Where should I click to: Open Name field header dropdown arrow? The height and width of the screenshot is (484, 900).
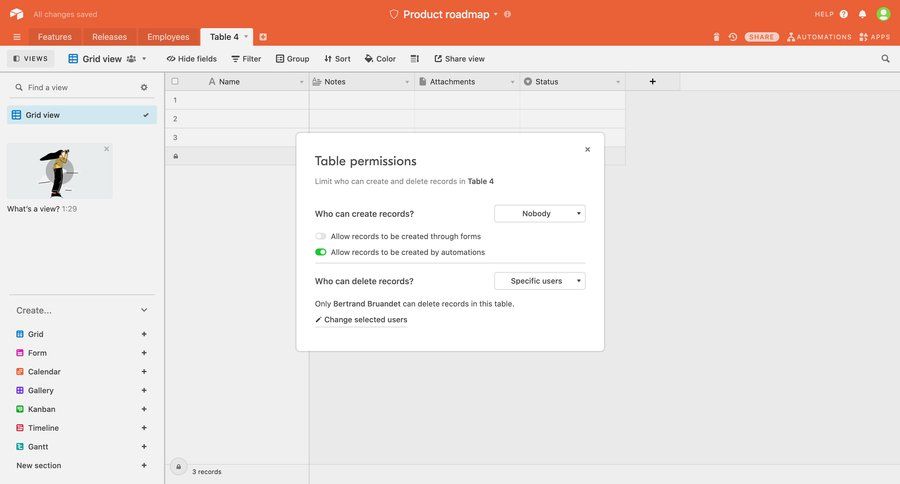point(301,82)
